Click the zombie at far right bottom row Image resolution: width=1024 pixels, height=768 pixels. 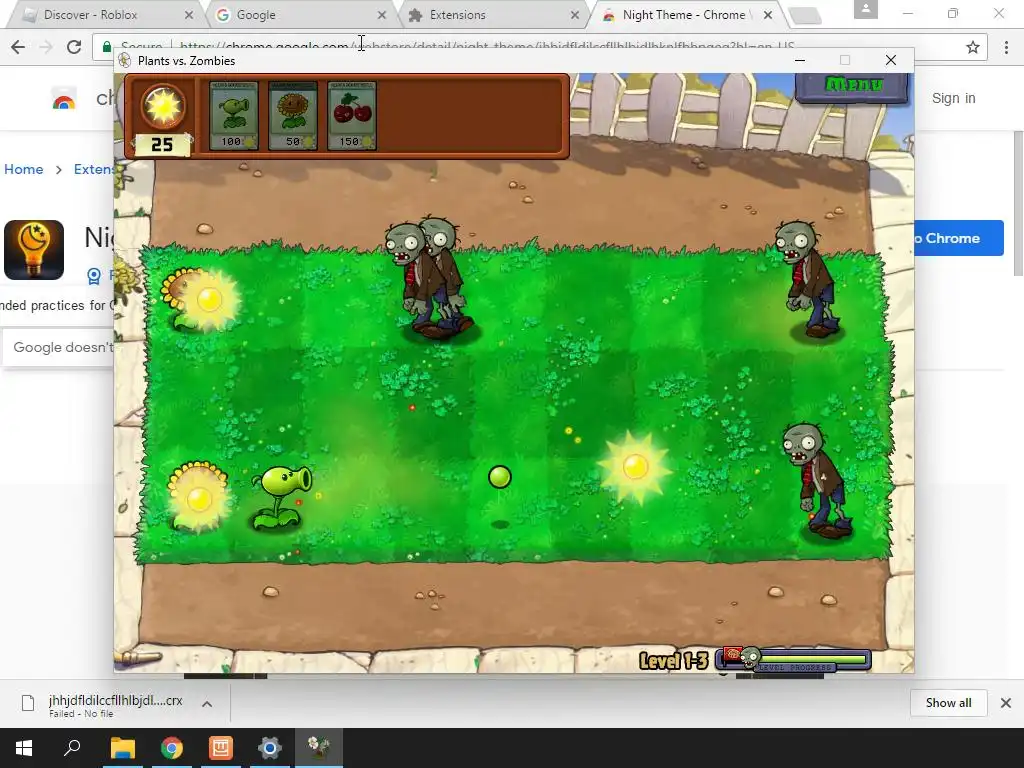coord(816,480)
